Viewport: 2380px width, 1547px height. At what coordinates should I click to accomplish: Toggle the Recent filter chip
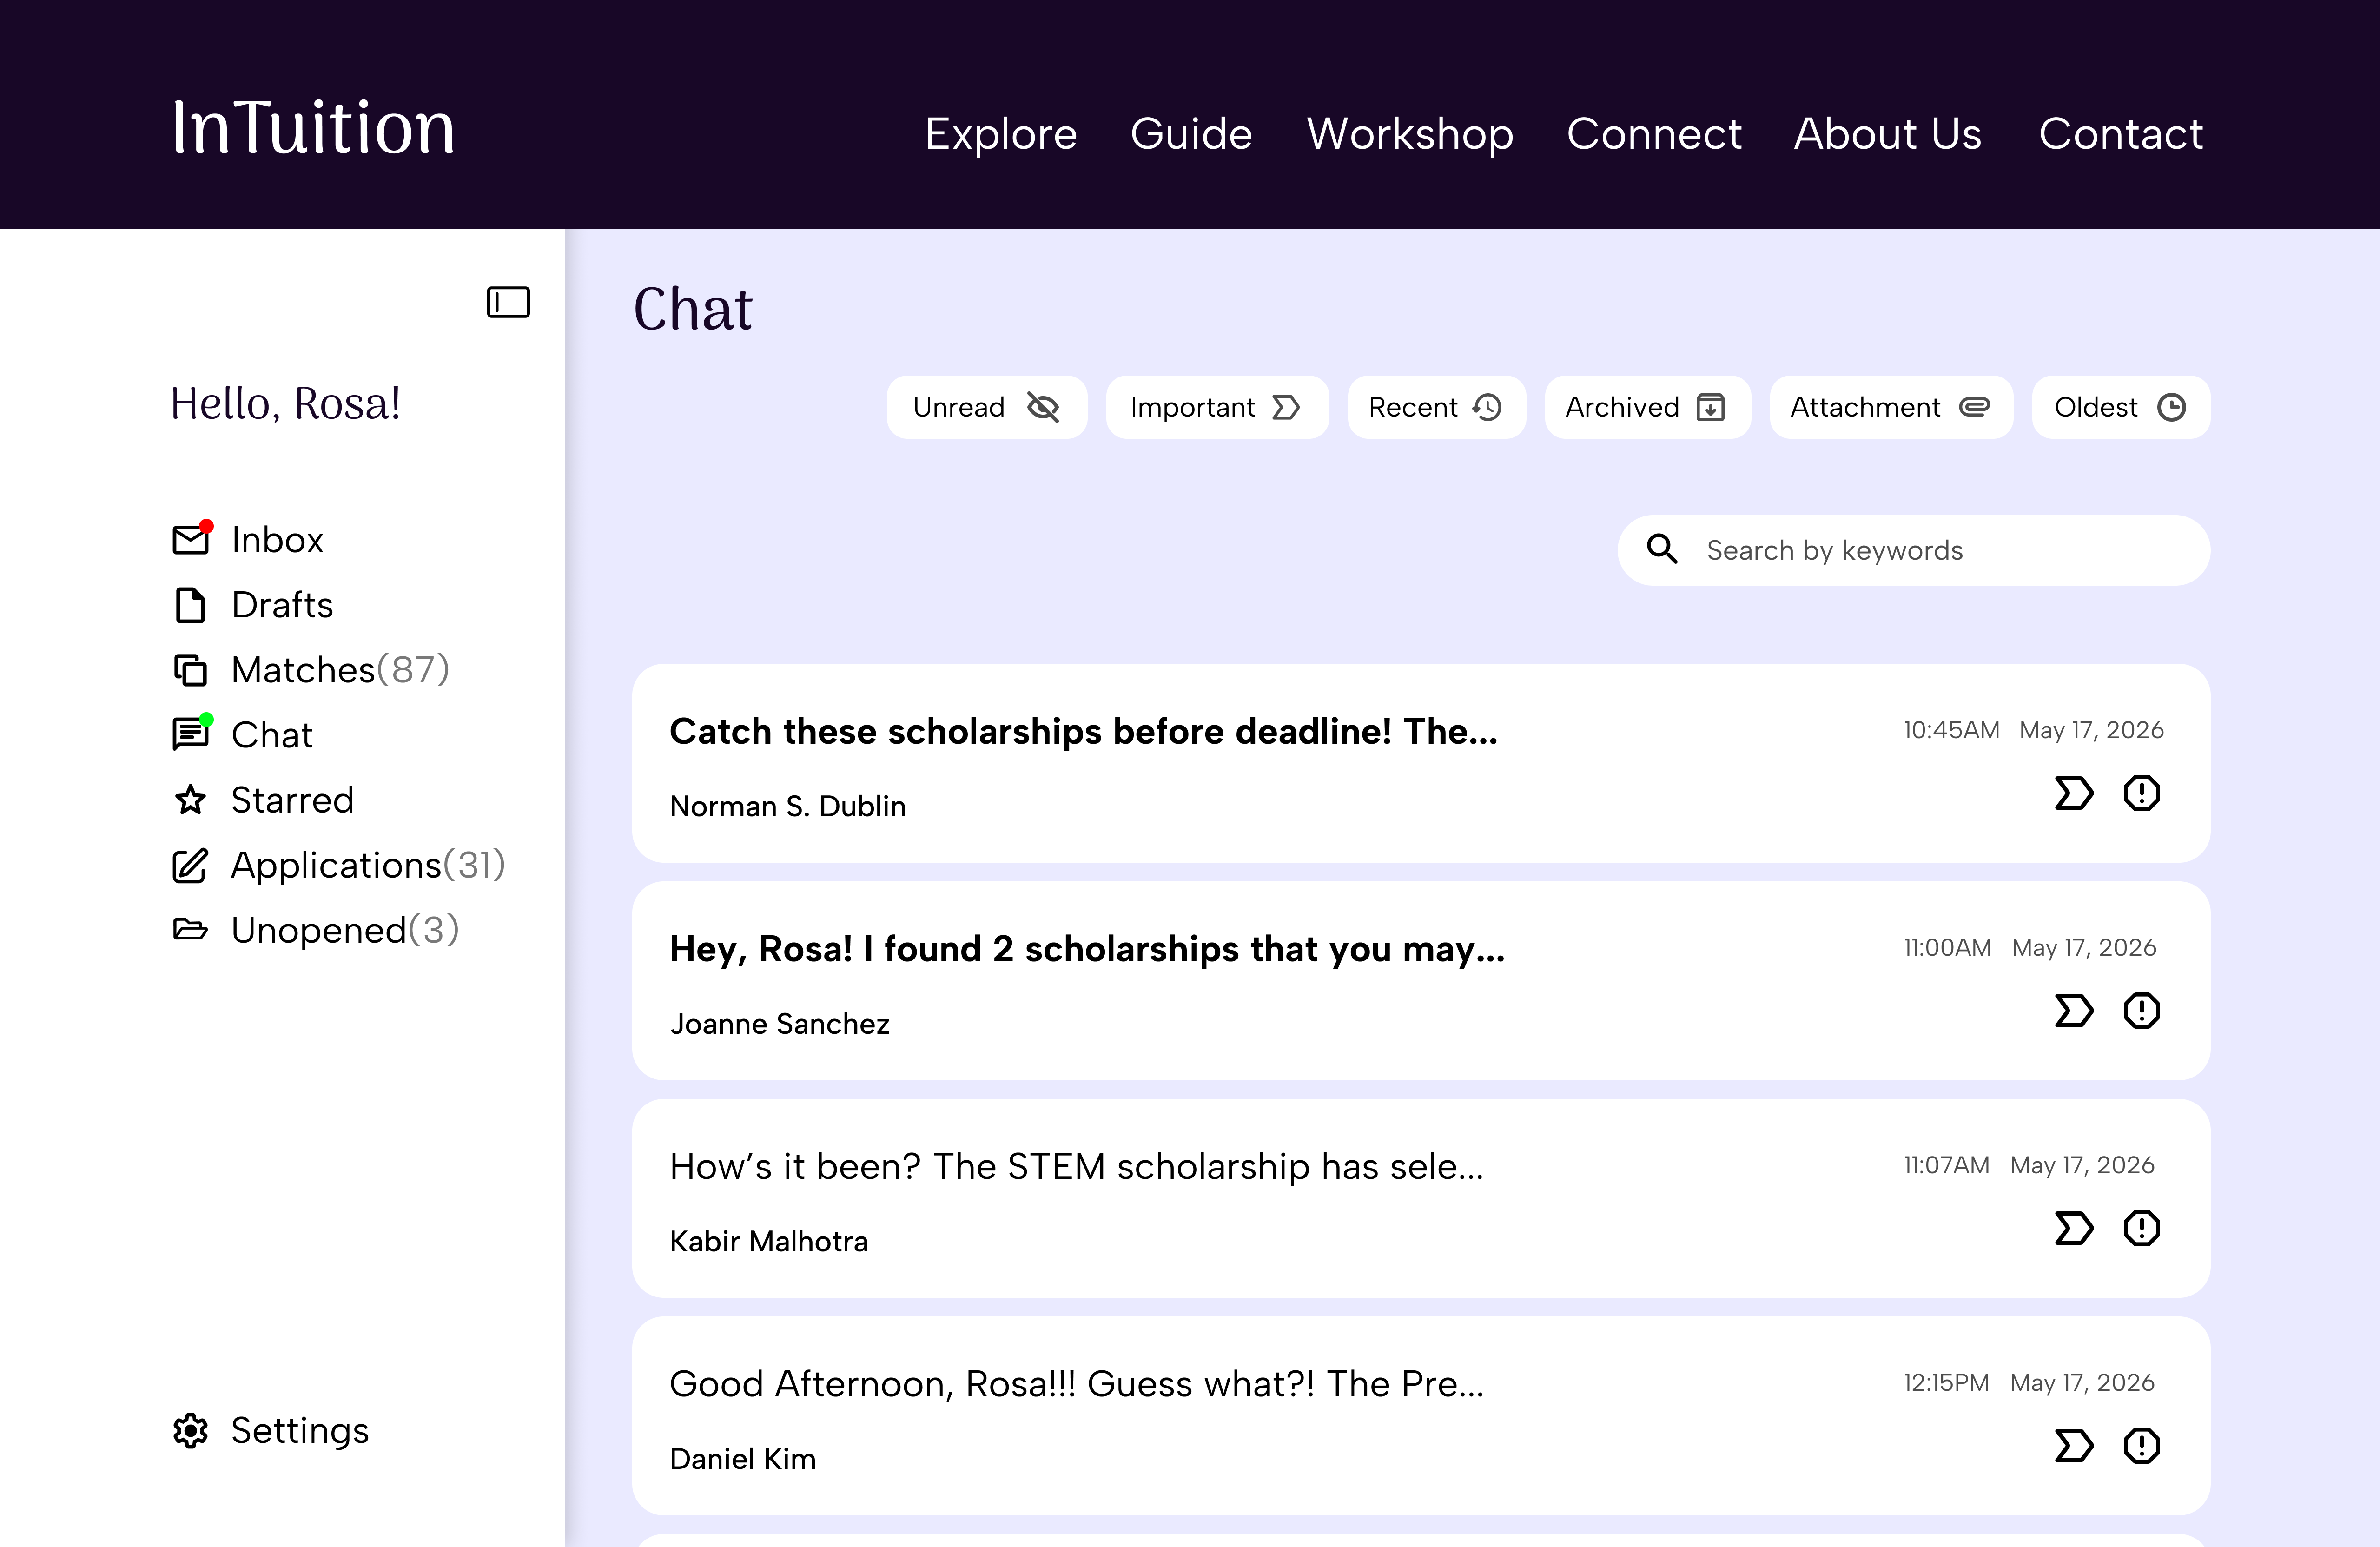click(x=1436, y=407)
